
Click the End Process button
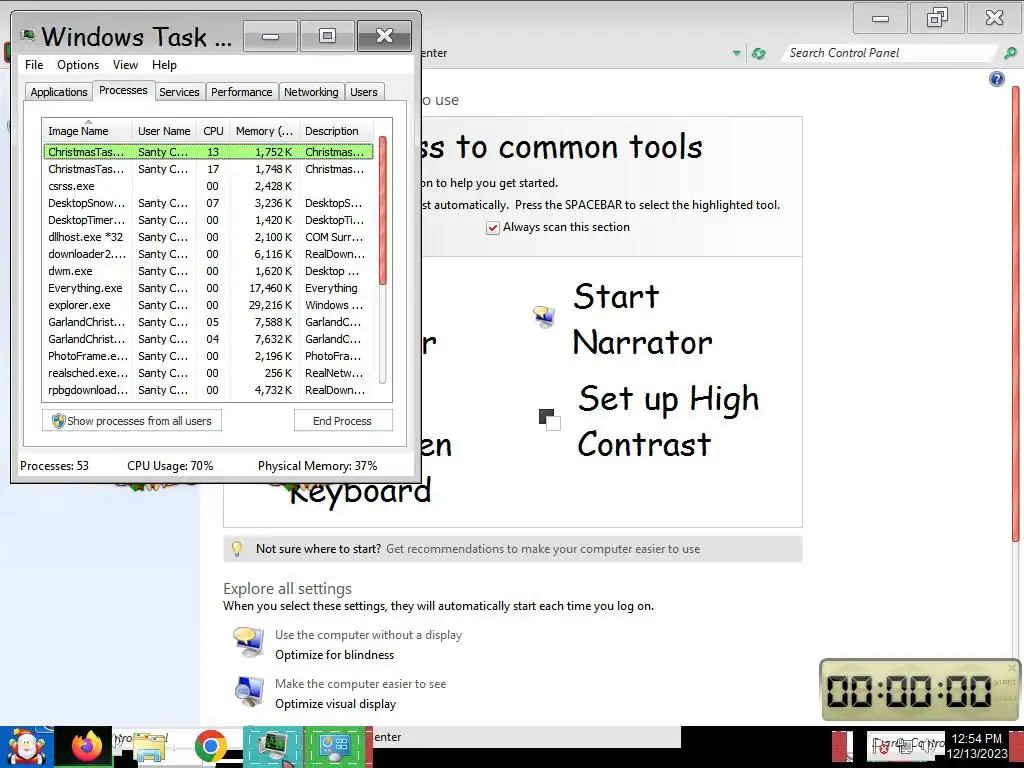coord(343,421)
